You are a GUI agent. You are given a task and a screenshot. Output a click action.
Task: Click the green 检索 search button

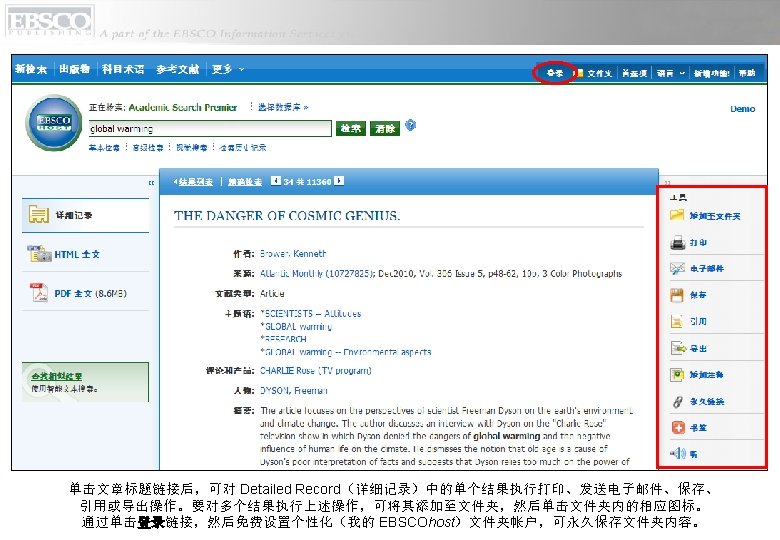351,128
